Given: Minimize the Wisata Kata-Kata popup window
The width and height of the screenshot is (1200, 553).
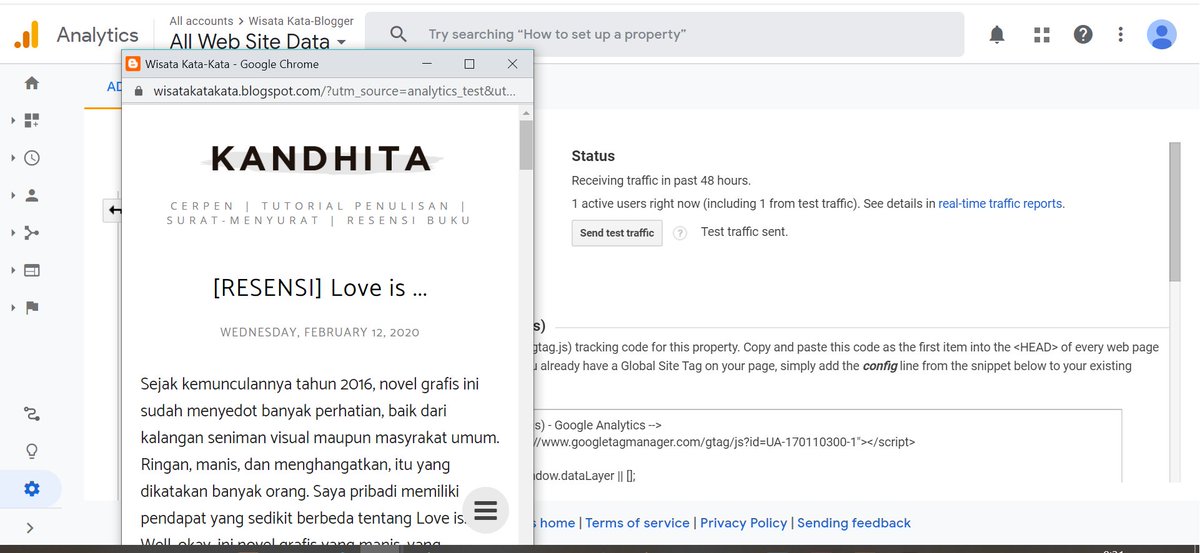Looking at the screenshot, I should click(x=426, y=63).
